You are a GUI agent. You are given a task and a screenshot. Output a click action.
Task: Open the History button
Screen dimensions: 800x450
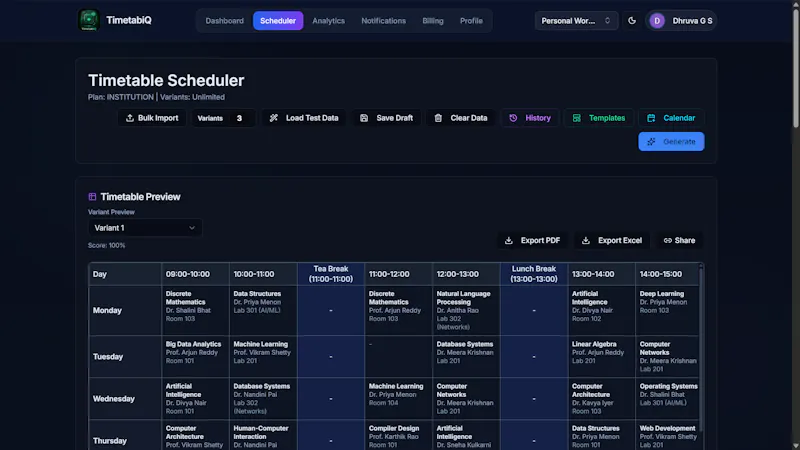point(530,118)
